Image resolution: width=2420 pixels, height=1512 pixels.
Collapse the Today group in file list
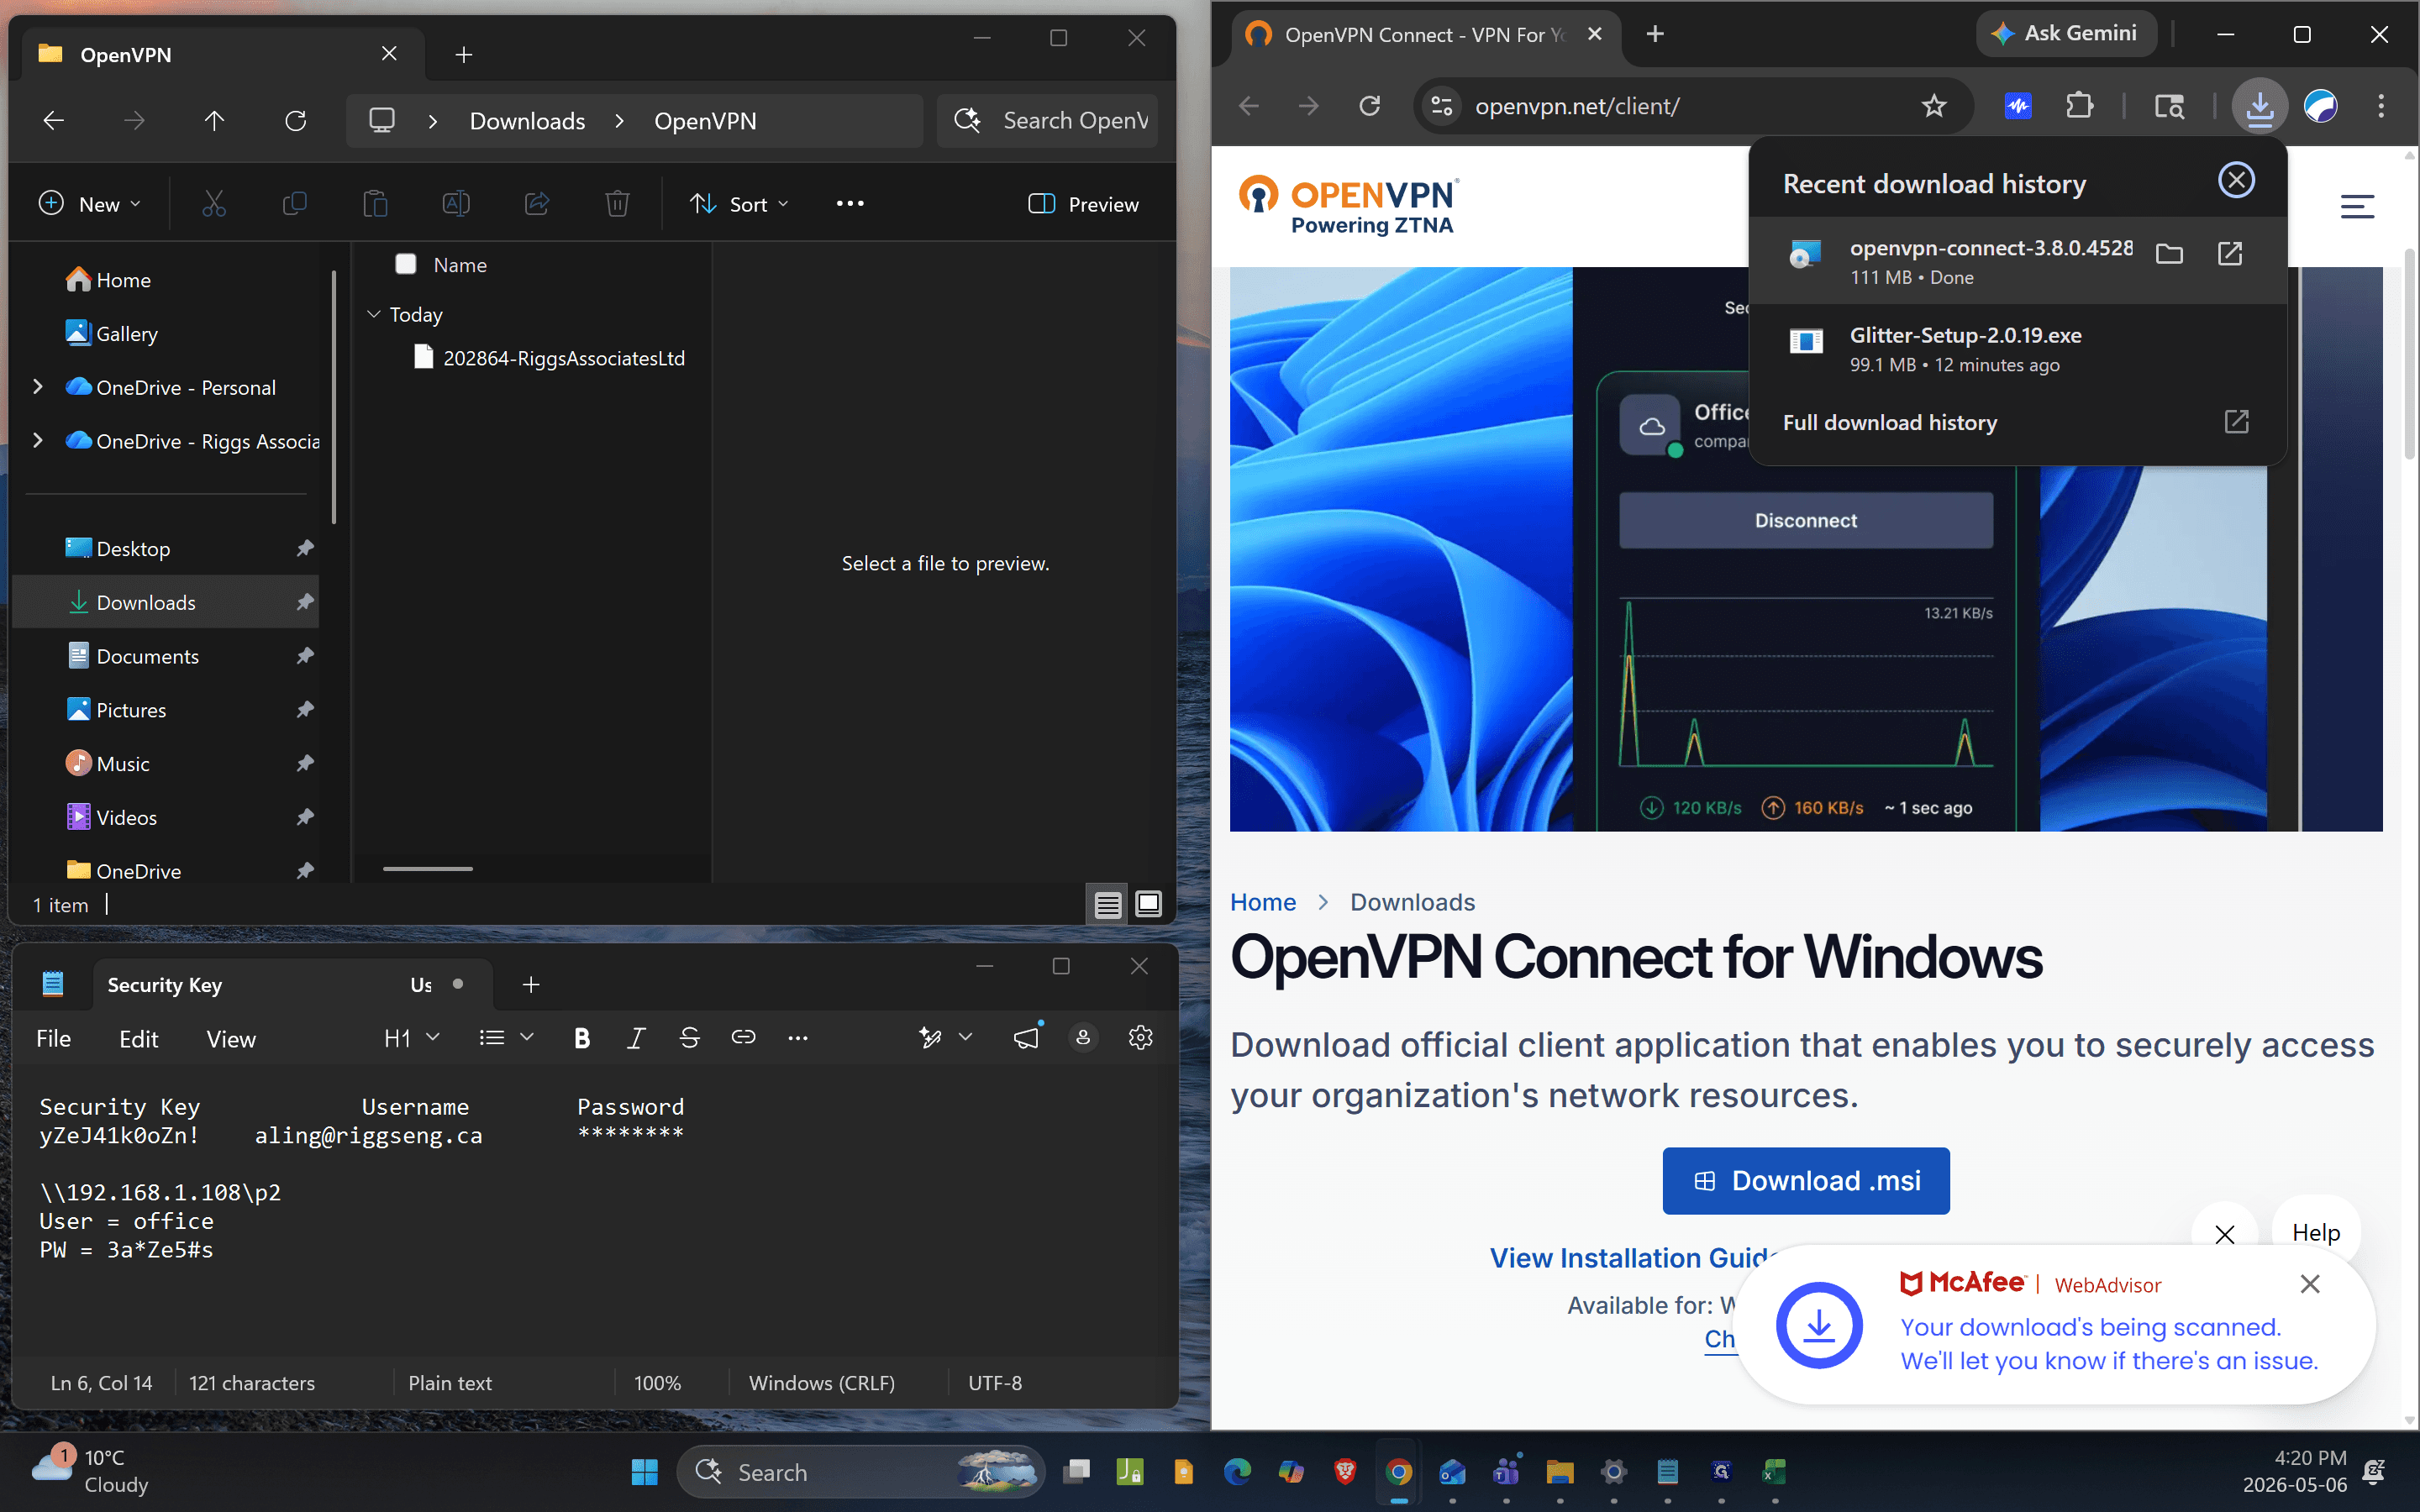coord(374,314)
